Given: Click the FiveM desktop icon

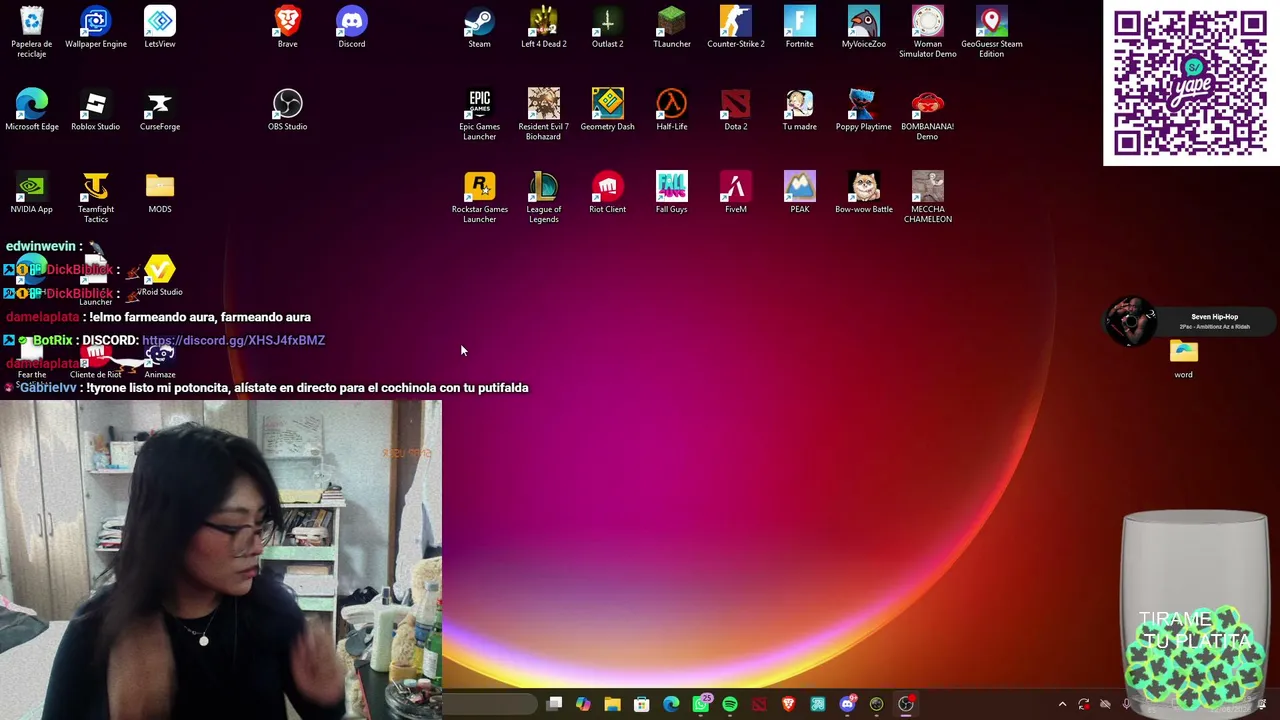Looking at the screenshot, I should click(736, 193).
